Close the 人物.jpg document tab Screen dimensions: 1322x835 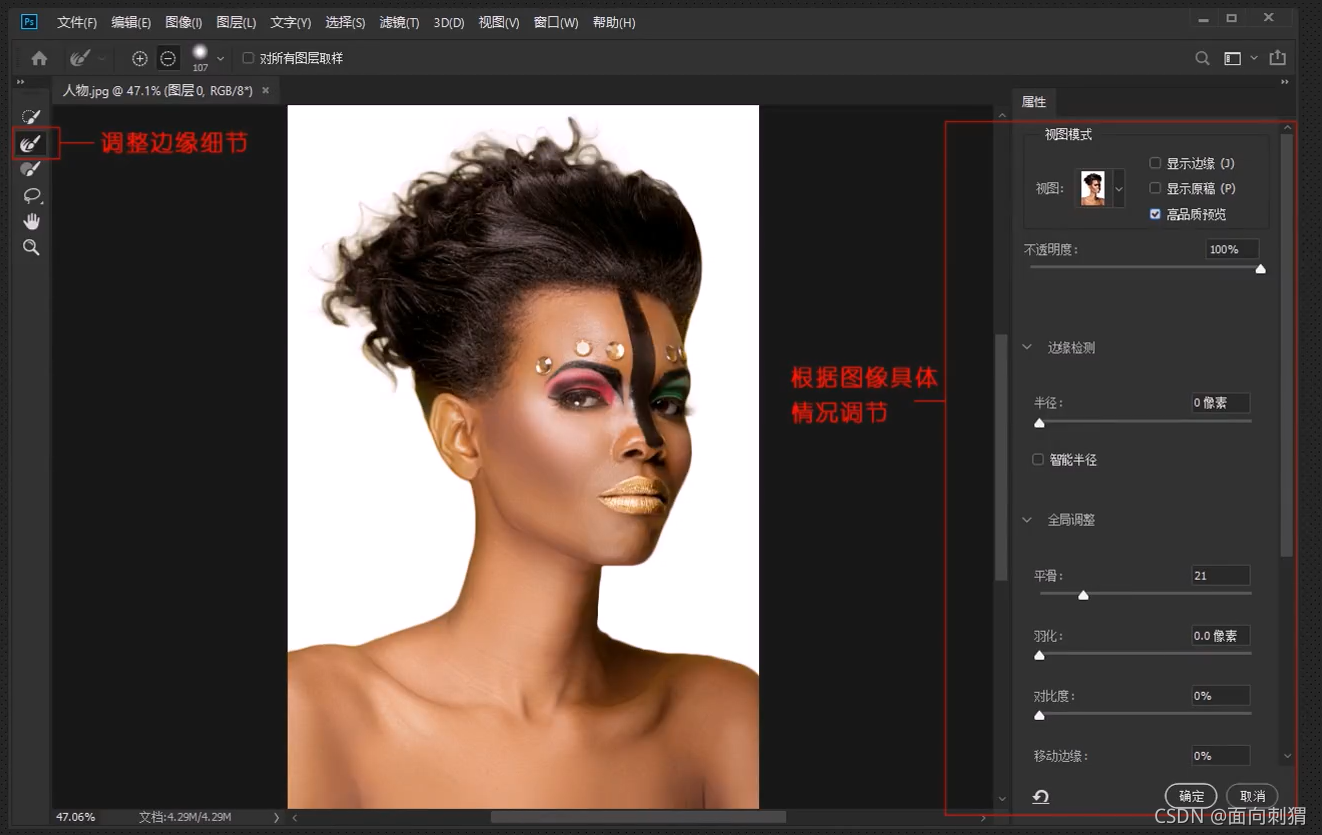tap(265, 90)
